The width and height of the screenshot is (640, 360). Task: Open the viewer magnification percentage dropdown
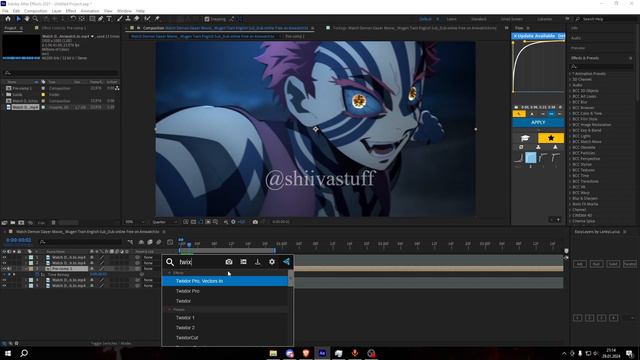[x=135, y=222]
